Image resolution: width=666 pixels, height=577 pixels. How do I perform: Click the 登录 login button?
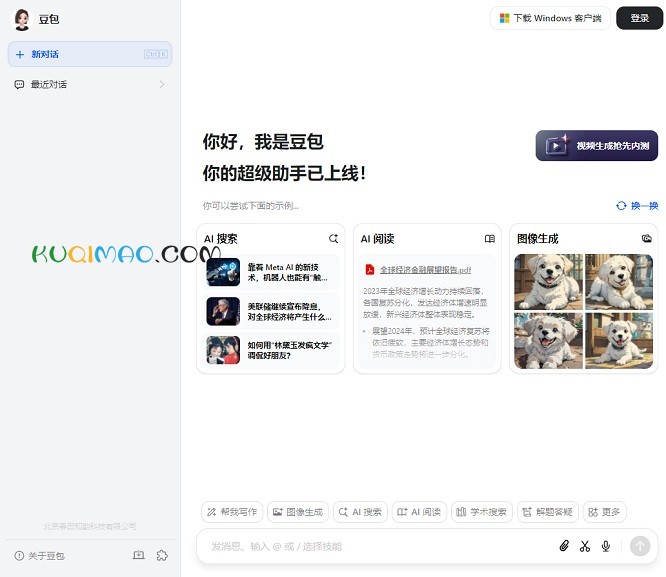coord(639,18)
